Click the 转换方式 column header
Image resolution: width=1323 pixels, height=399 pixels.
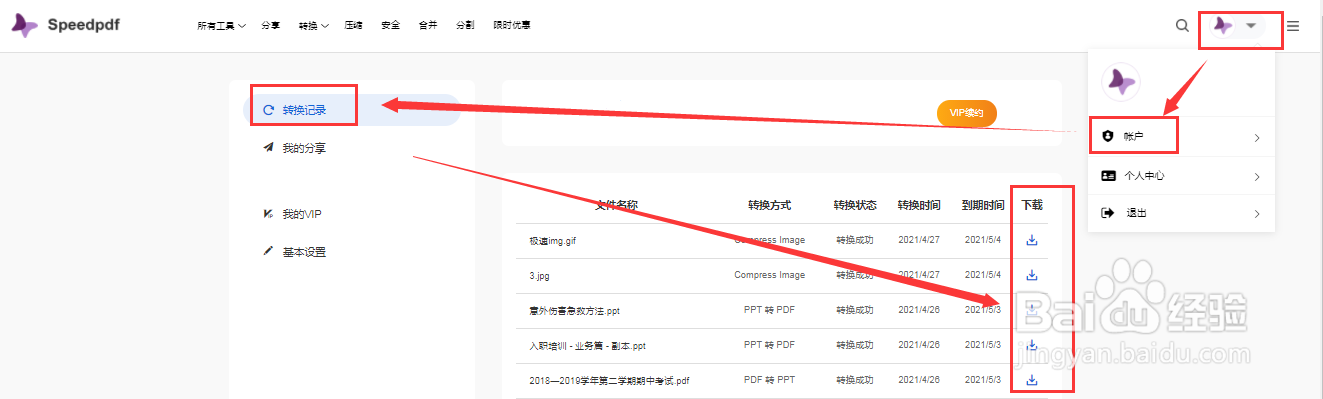[769, 205]
